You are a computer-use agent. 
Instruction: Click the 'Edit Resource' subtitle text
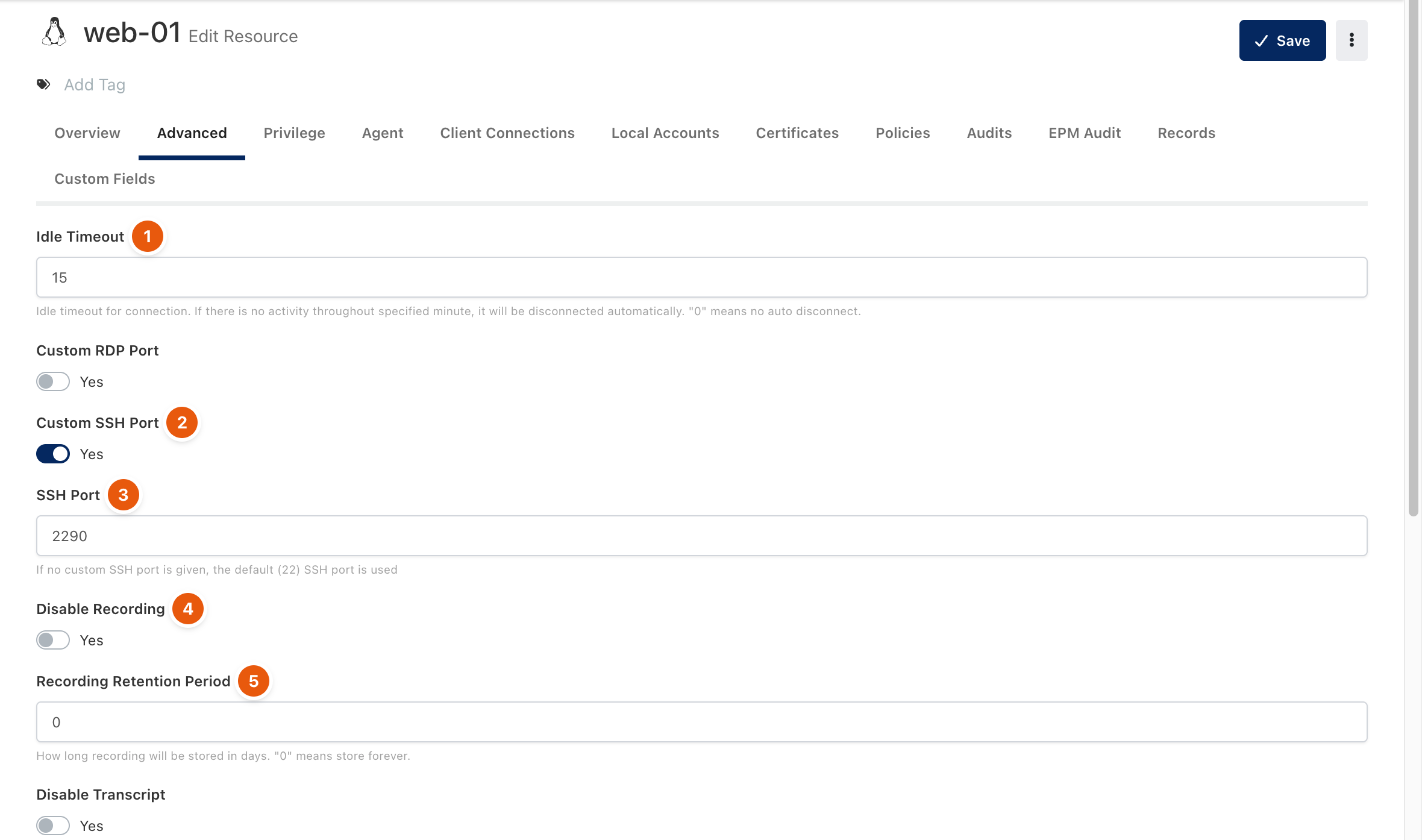click(x=243, y=36)
